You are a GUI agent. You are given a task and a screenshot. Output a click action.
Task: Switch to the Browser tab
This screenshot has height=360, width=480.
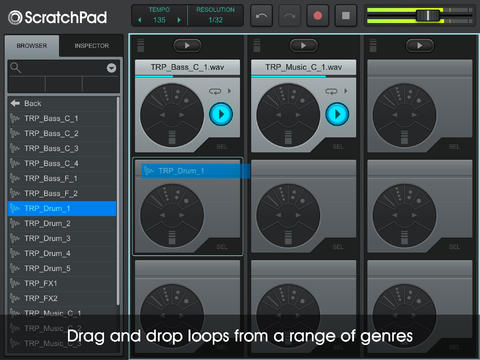(x=32, y=46)
